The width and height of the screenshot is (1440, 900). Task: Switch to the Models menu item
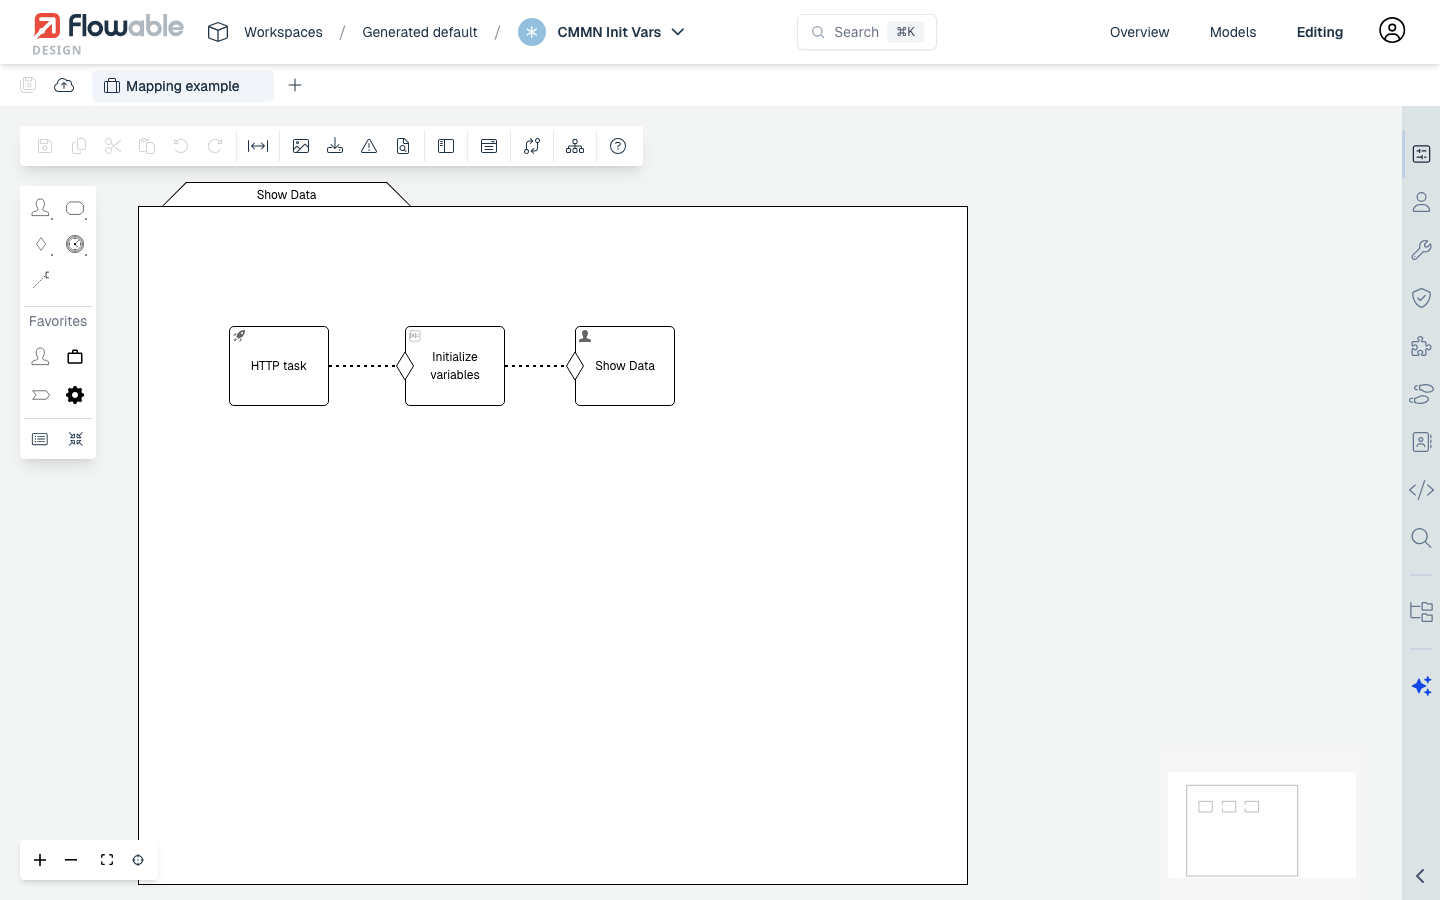[x=1232, y=32]
